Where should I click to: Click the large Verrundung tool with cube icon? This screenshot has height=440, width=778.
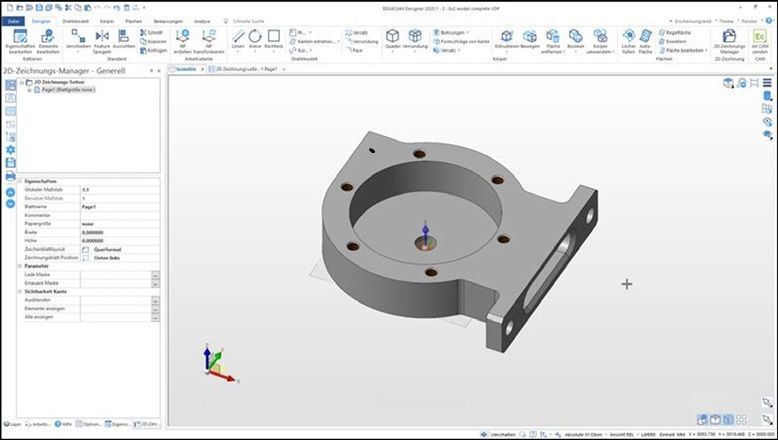(x=415, y=40)
